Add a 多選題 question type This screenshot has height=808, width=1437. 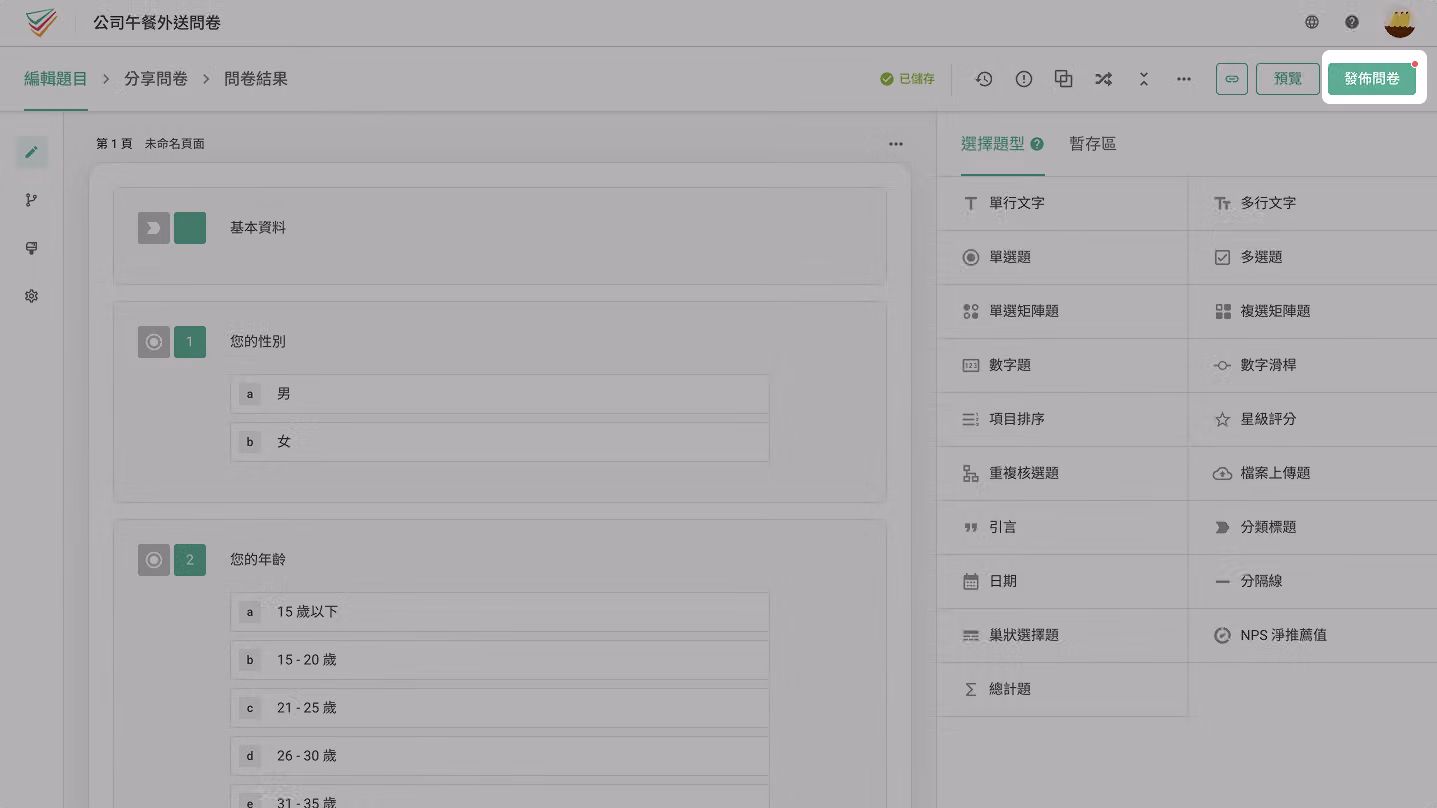tap(1313, 257)
